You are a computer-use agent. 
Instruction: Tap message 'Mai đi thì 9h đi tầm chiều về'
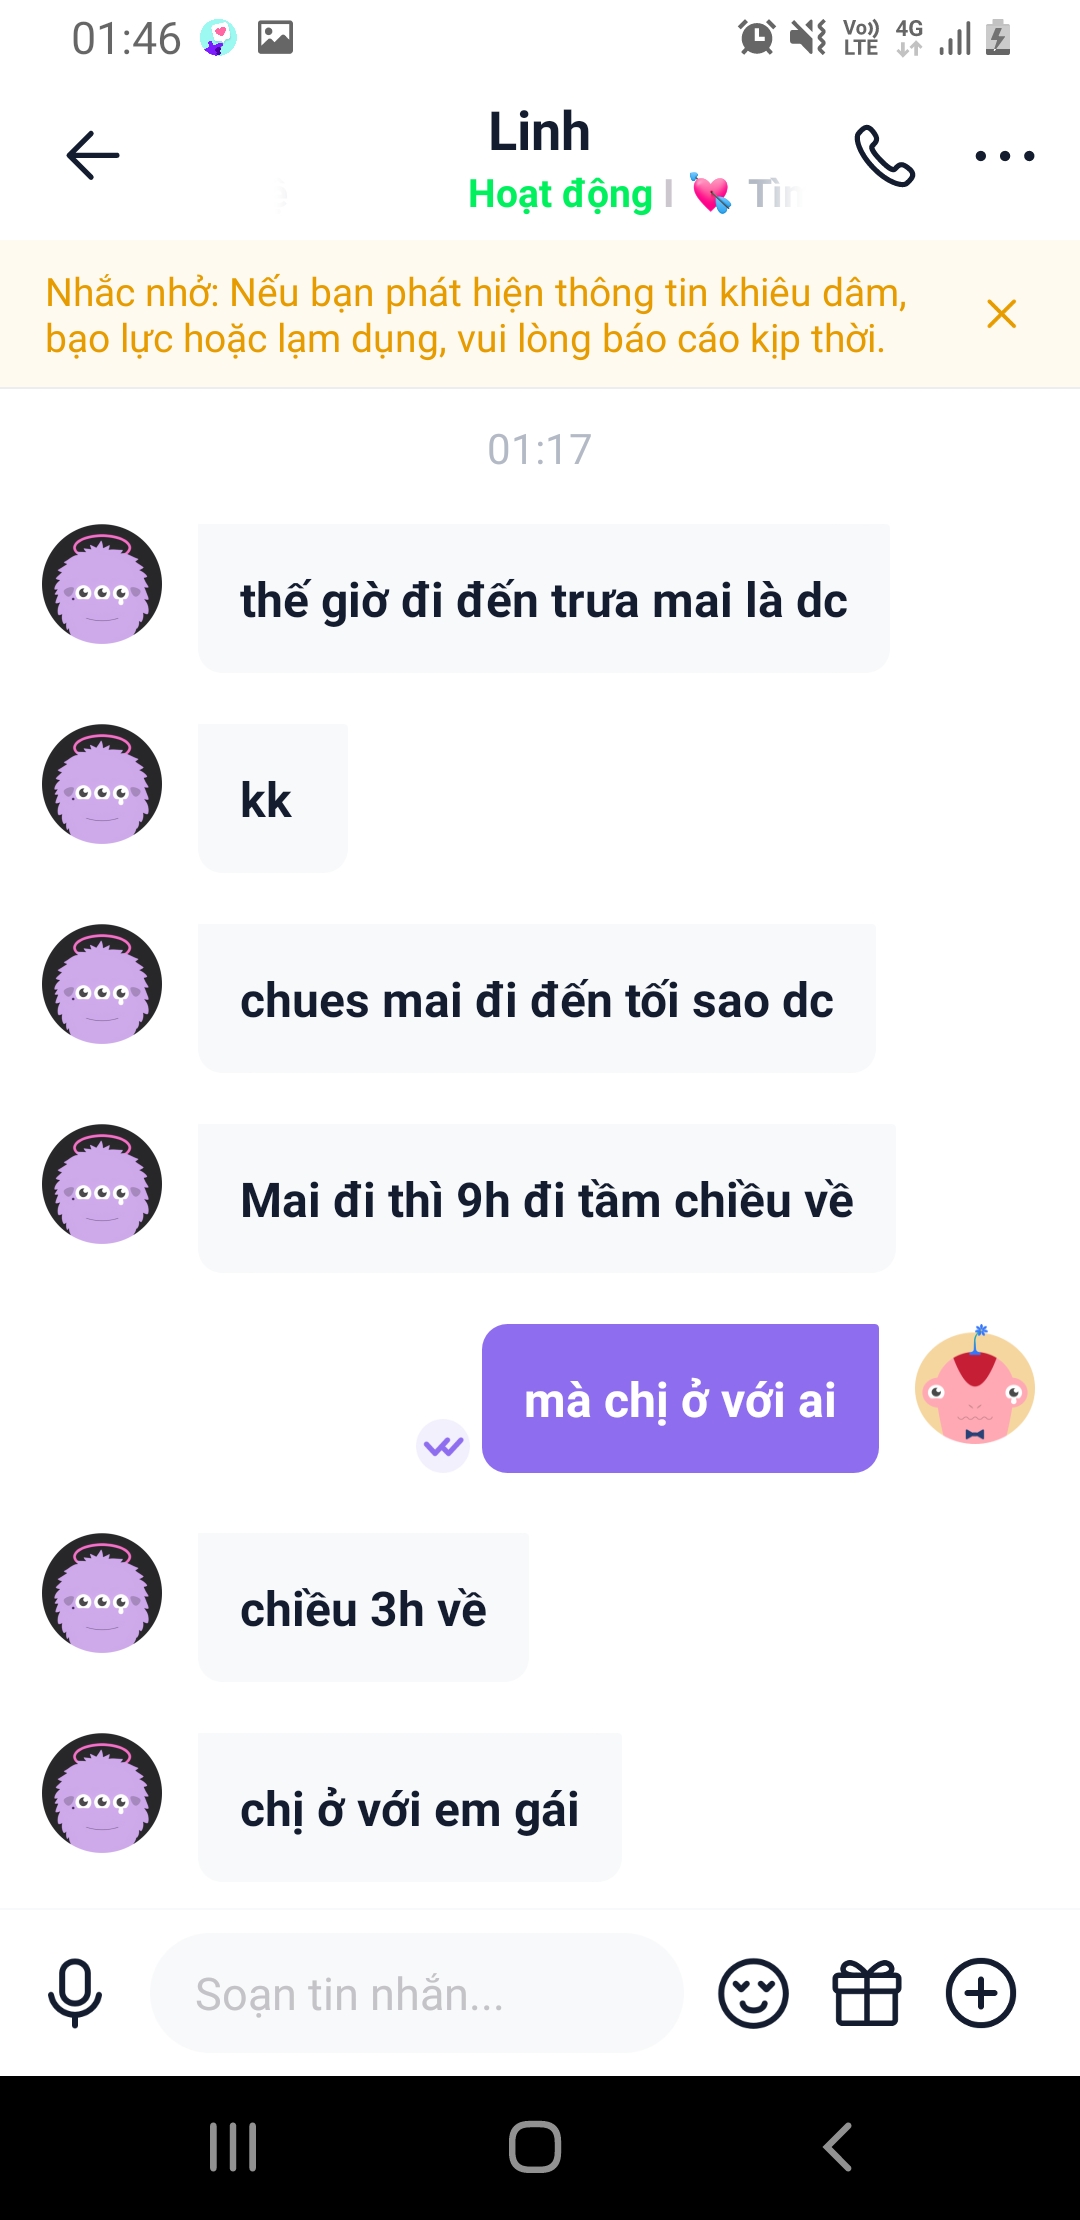click(x=547, y=1198)
